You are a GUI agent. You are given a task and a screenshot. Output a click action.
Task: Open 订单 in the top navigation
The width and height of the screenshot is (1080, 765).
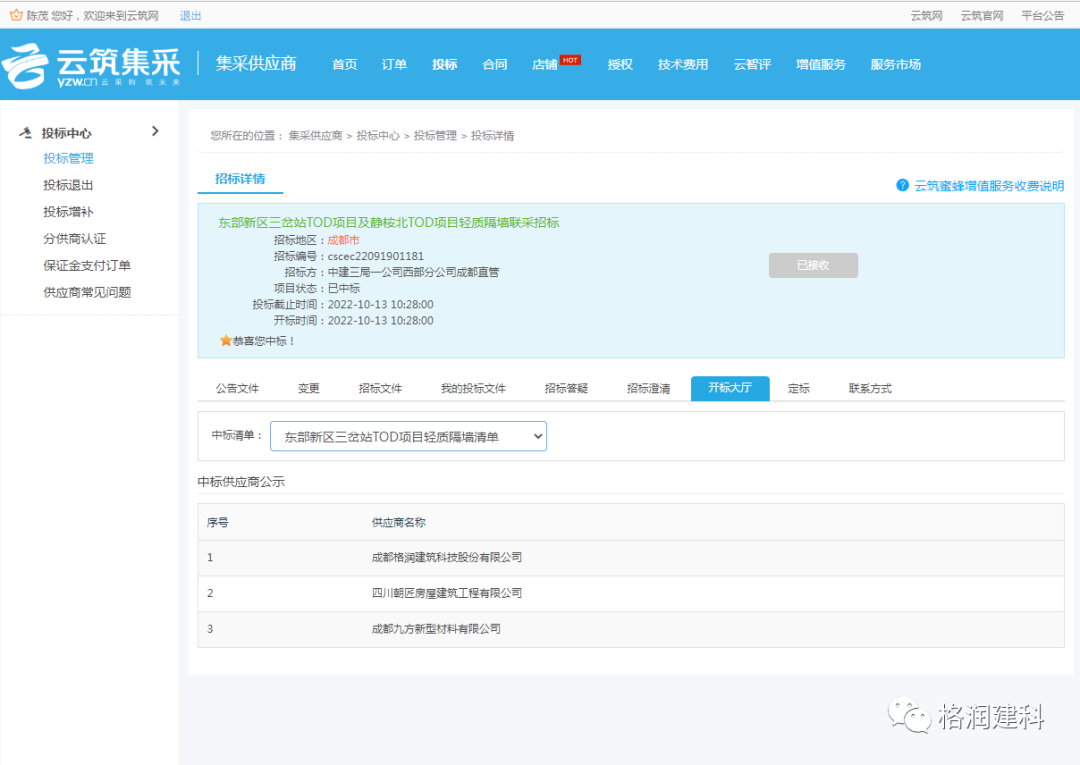(x=394, y=64)
